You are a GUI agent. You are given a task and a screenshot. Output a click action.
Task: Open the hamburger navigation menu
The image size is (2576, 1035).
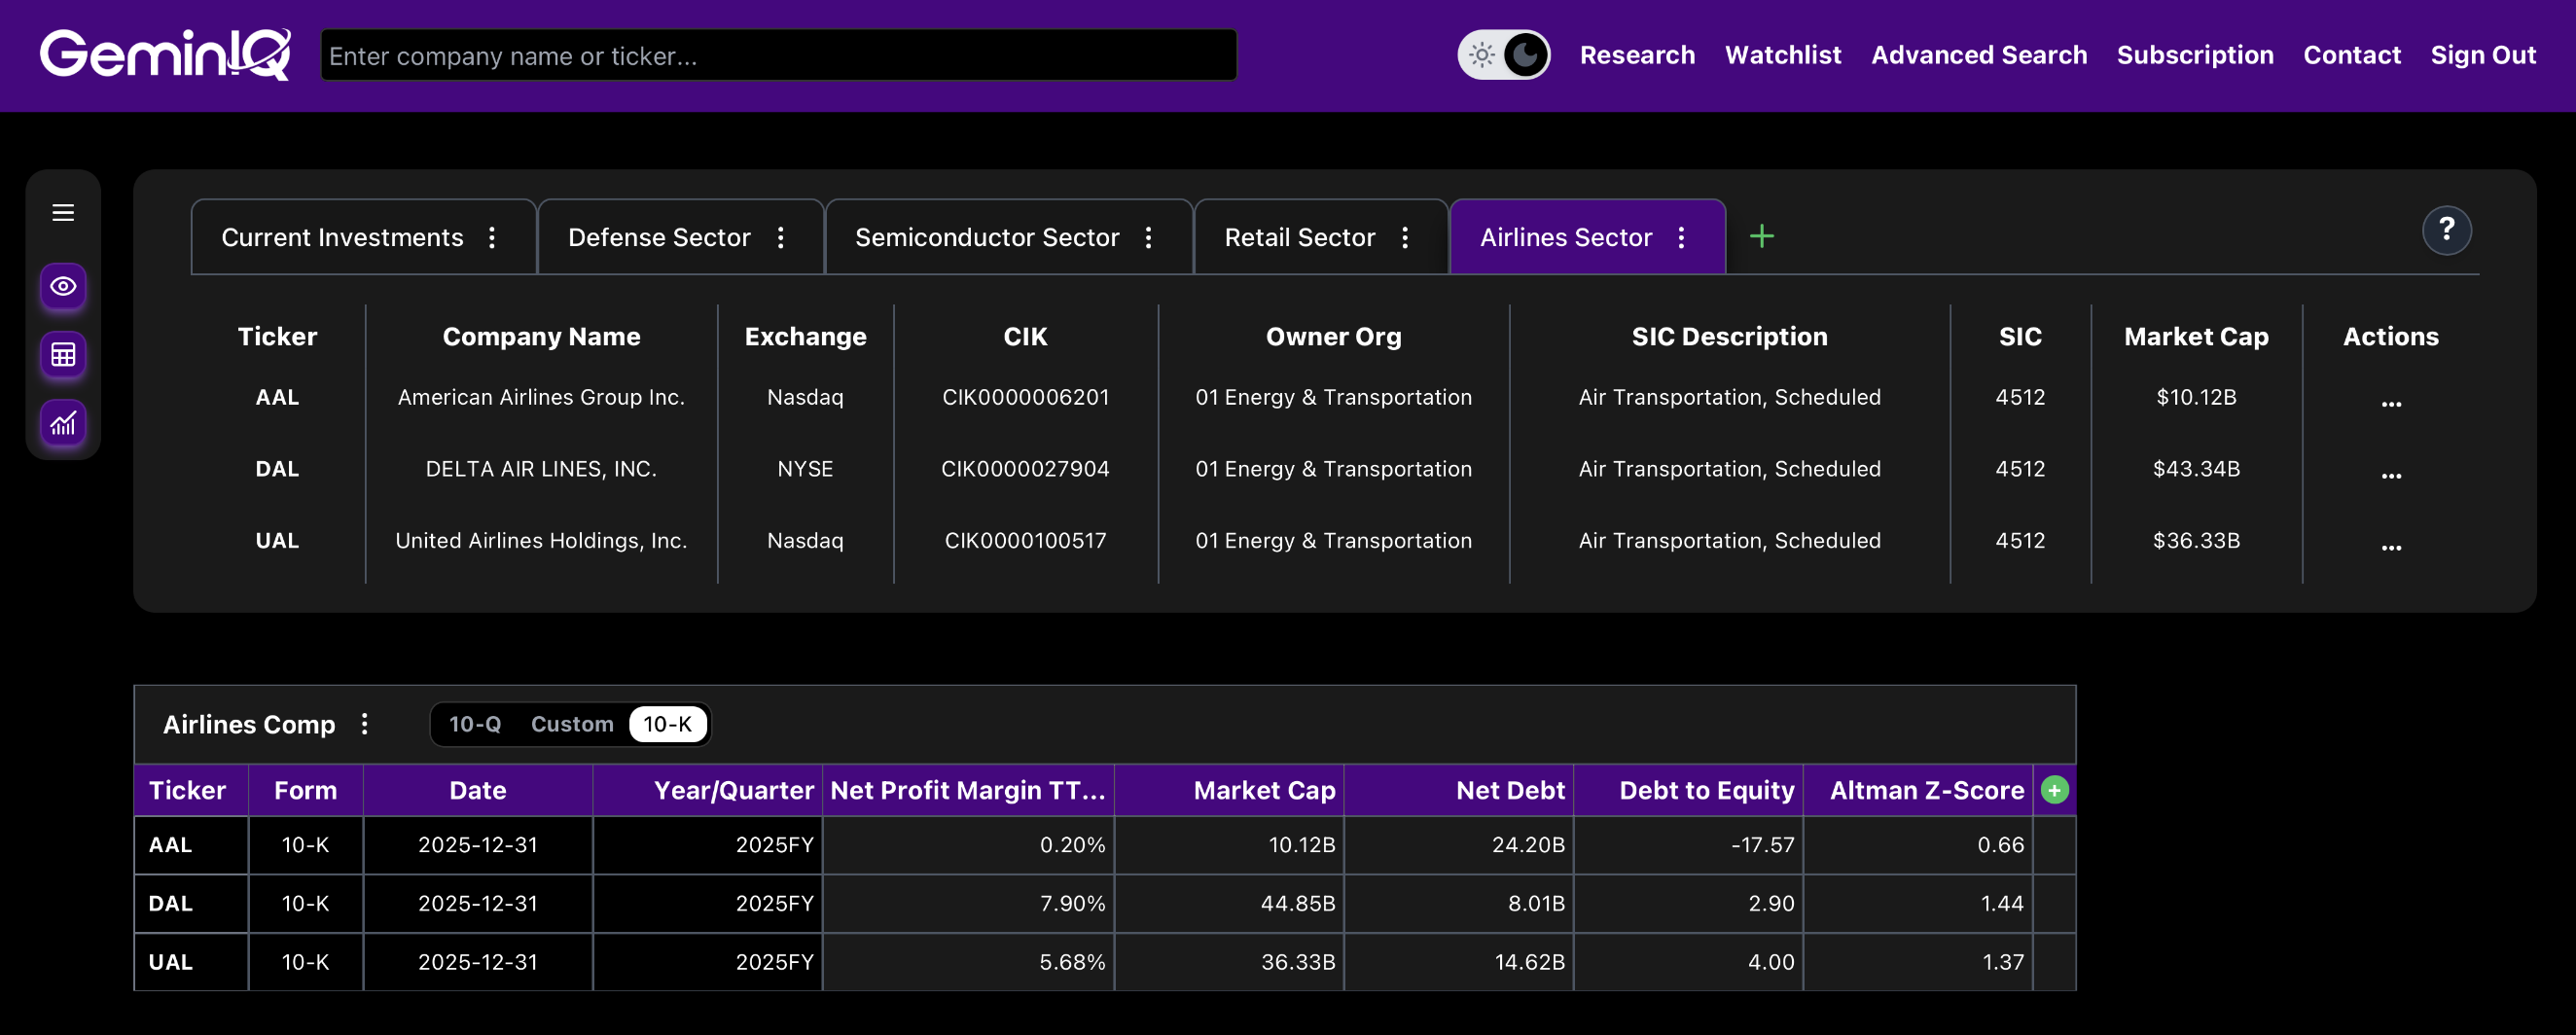click(x=63, y=213)
